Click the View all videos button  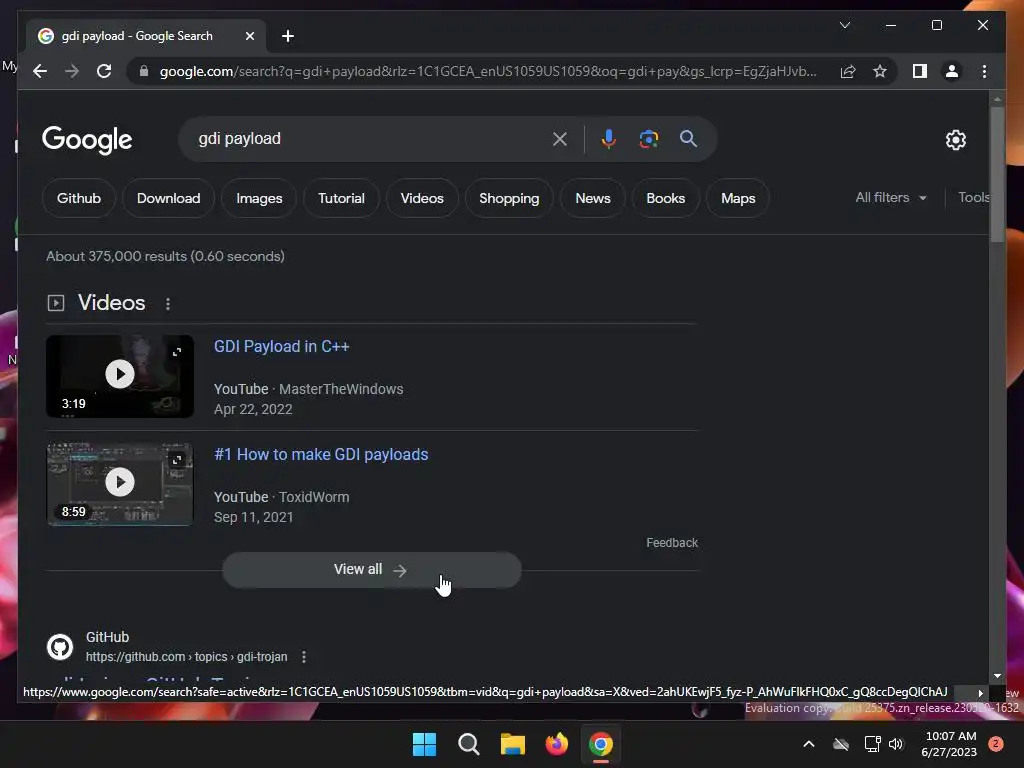[372, 569]
